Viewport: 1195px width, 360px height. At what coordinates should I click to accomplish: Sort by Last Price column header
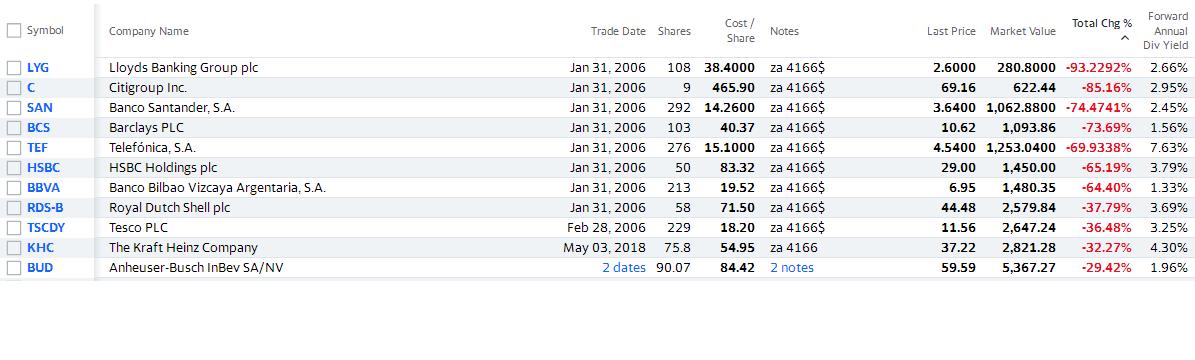[x=951, y=31]
